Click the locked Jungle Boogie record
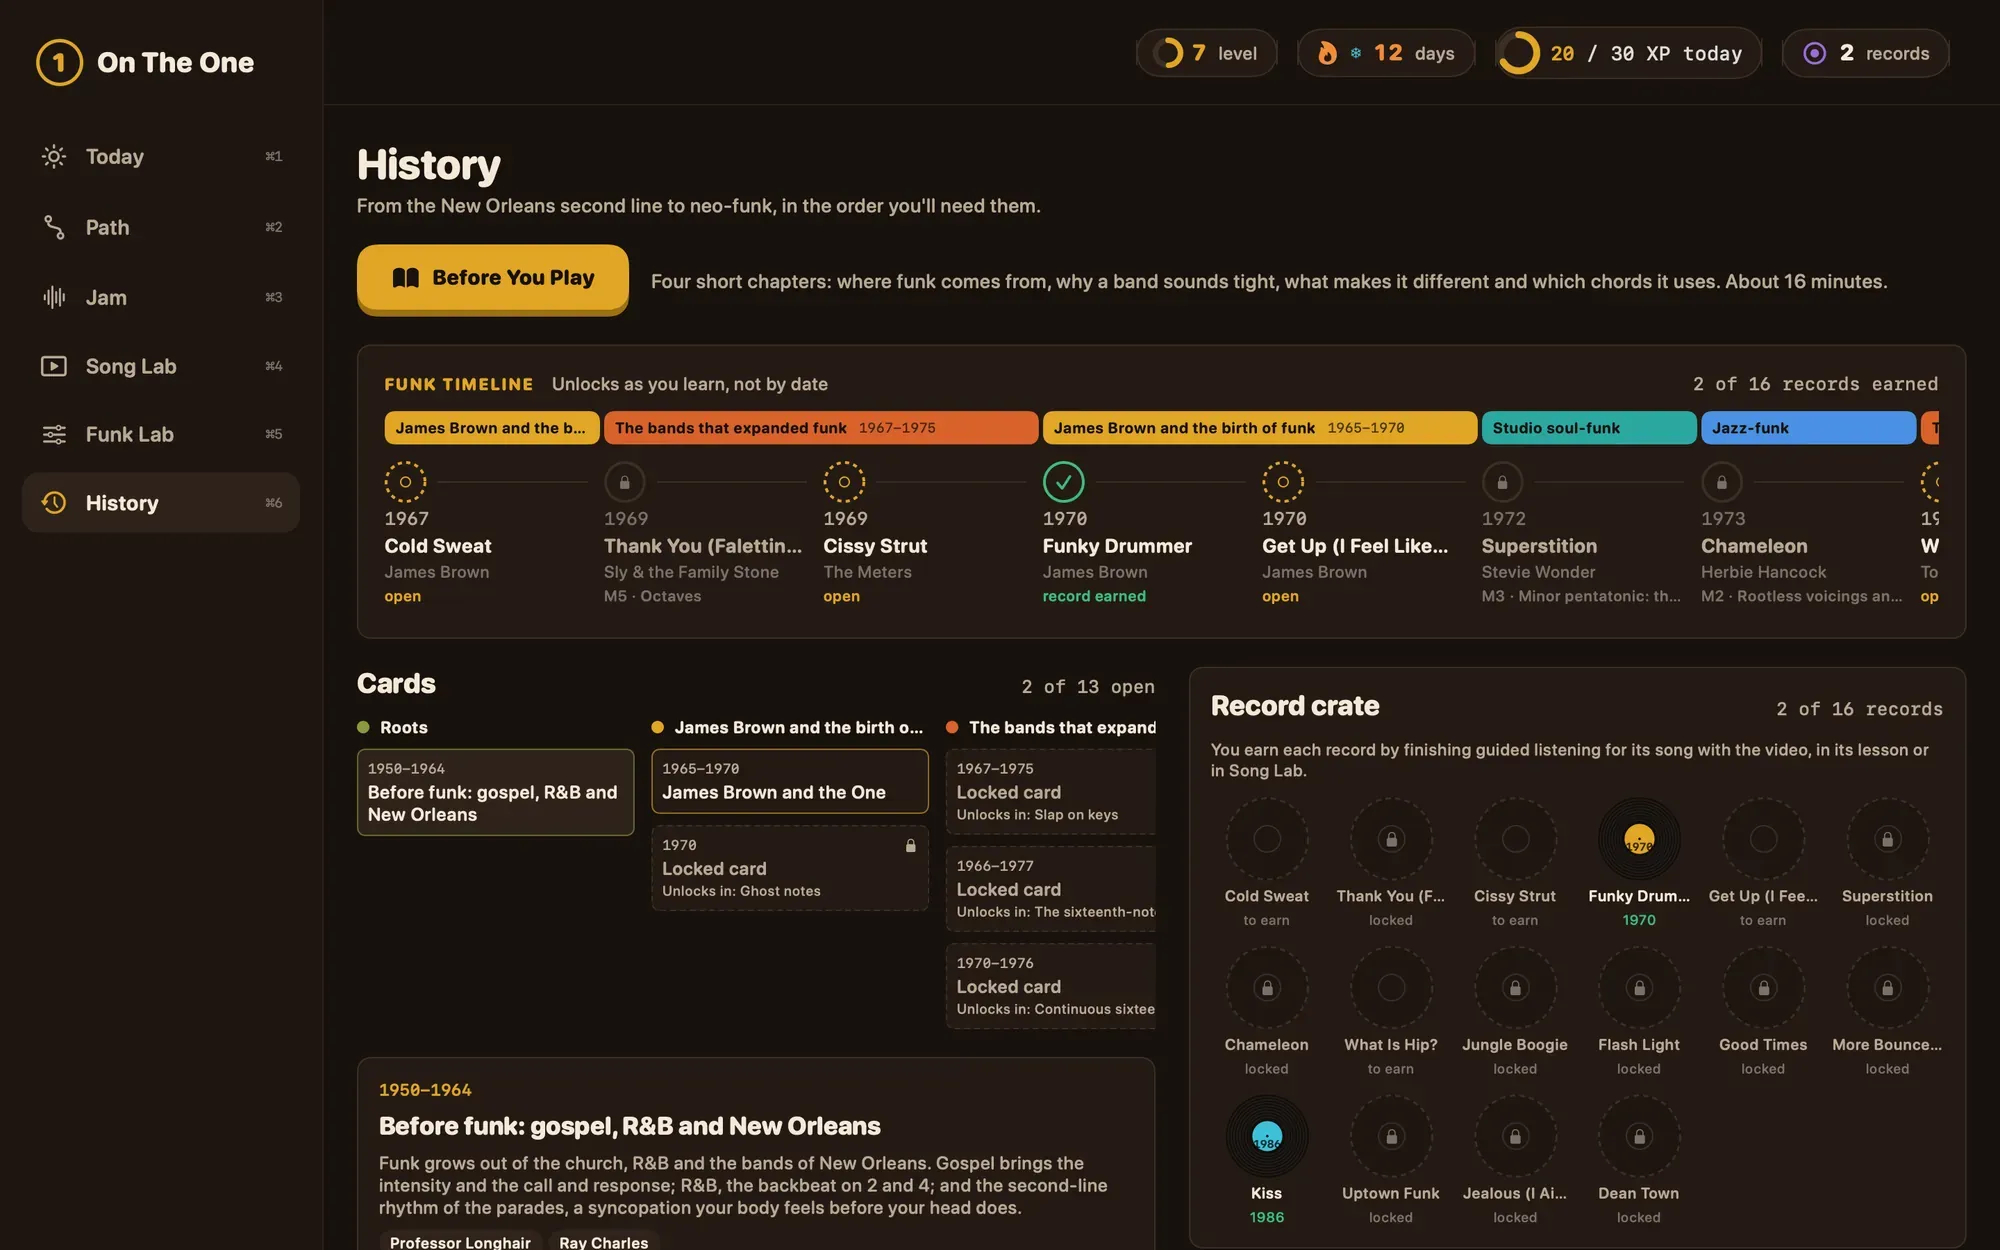The height and width of the screenshot is (1250, 2000). coord(1515,988)
